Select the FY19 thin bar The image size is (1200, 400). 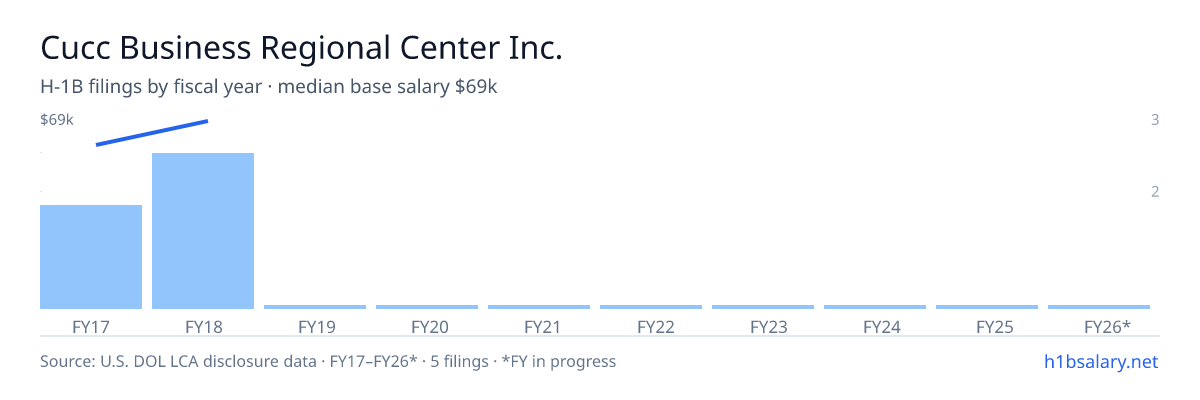tap(315, 307)
